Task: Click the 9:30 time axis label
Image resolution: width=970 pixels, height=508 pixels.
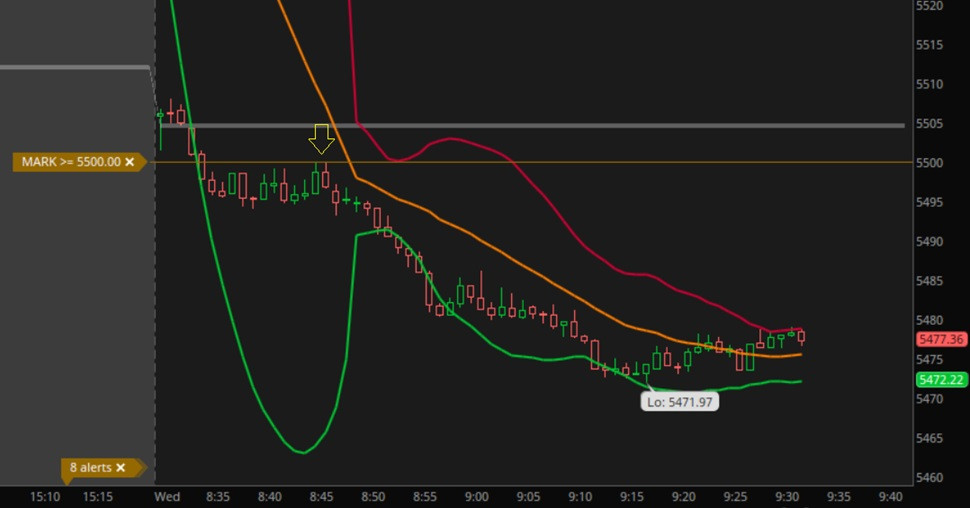Action: coord(787,497)
